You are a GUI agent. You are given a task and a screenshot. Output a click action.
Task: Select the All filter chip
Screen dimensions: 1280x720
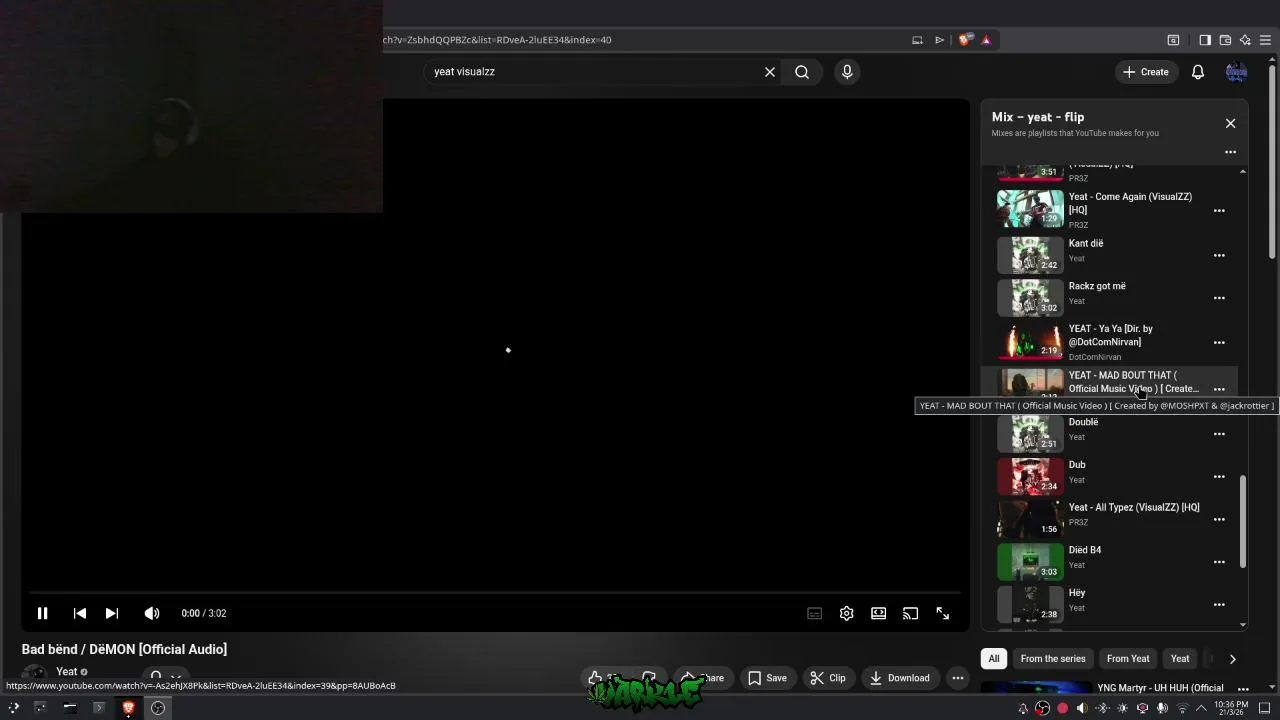(x=994, y=659)
